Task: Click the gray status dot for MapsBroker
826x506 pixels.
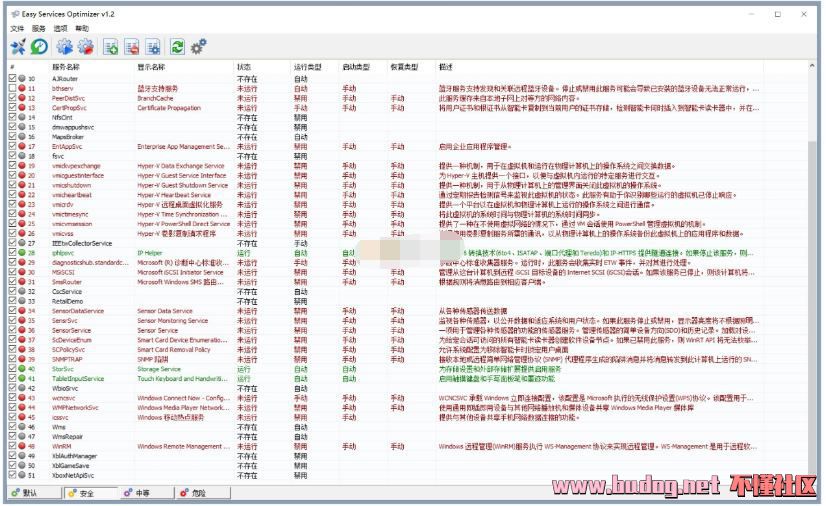Action: point(22,137)
